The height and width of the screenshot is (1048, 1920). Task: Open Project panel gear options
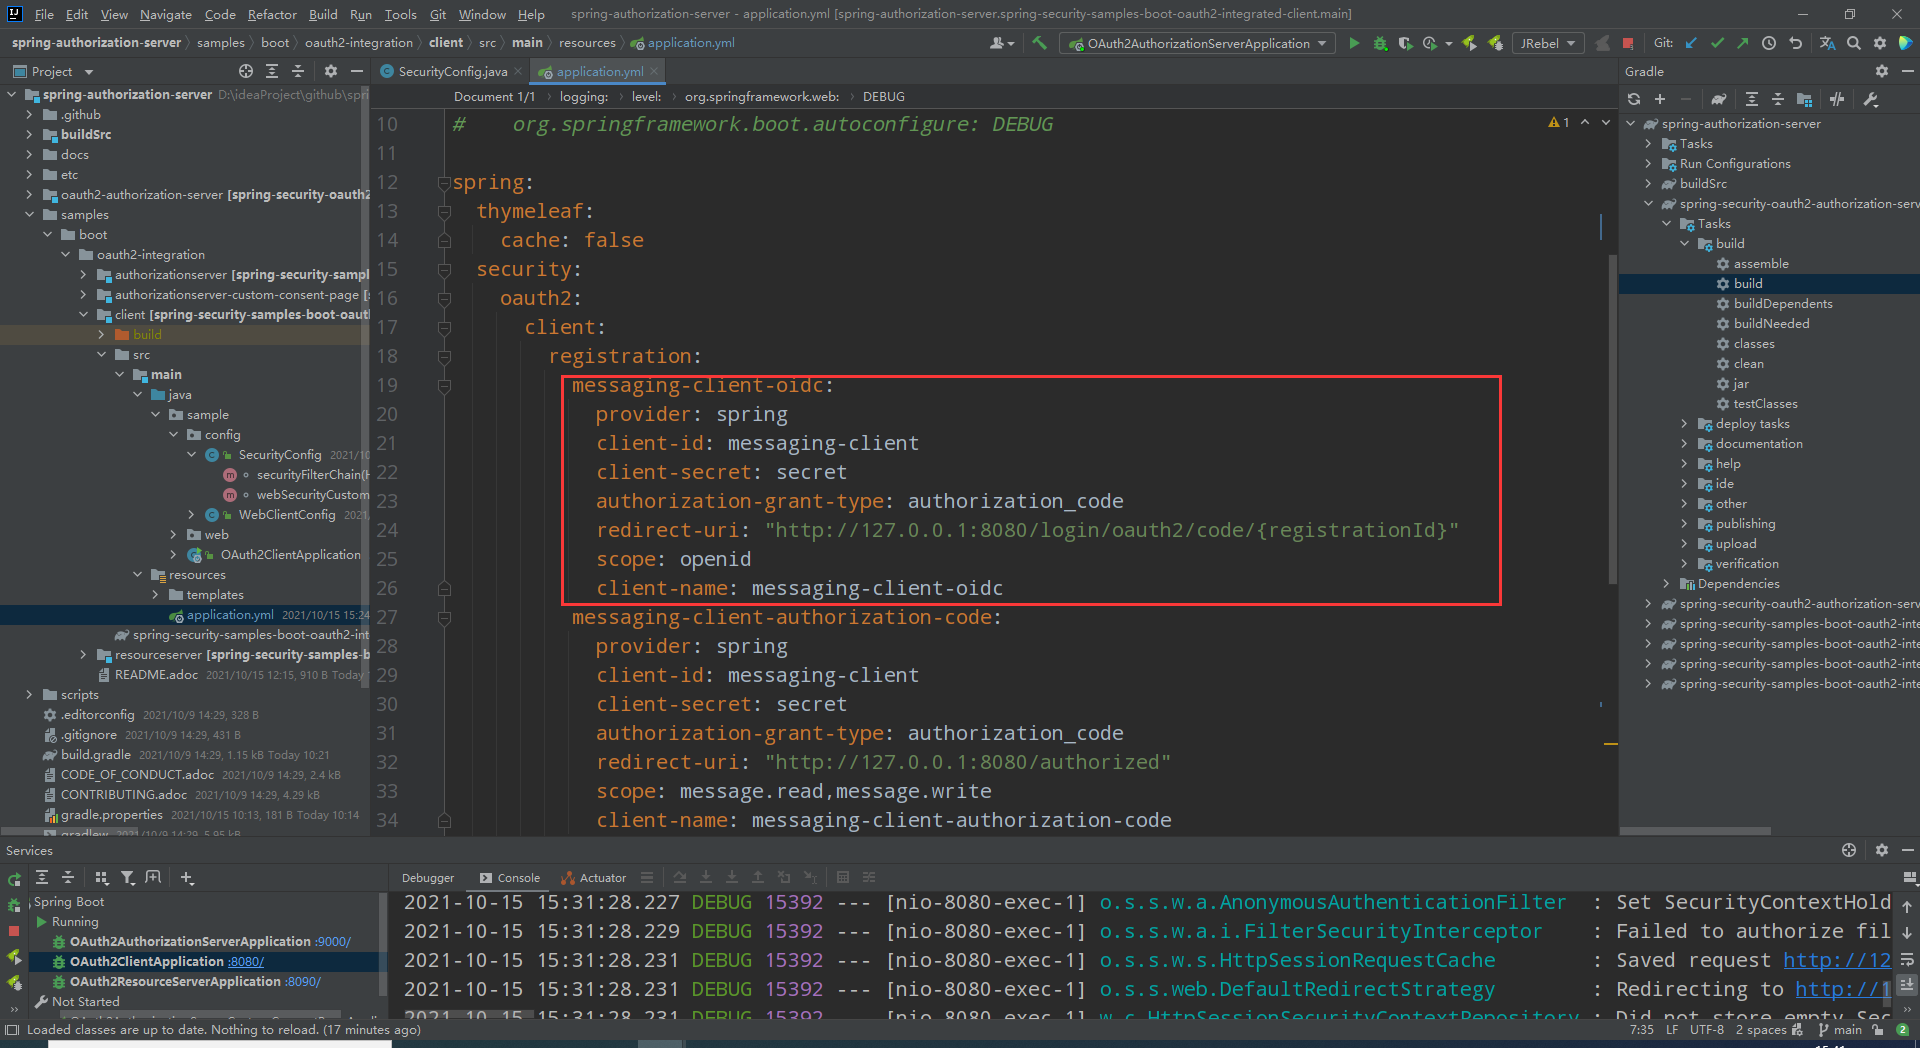(331, 71)
